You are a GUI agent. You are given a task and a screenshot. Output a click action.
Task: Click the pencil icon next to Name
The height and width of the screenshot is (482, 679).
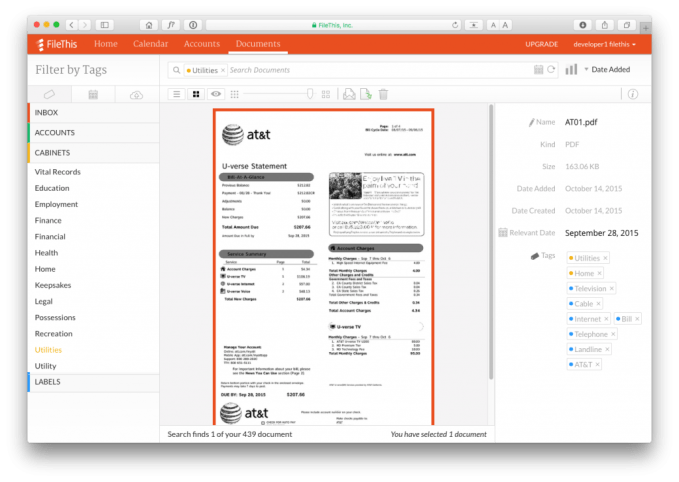[532, 123]
